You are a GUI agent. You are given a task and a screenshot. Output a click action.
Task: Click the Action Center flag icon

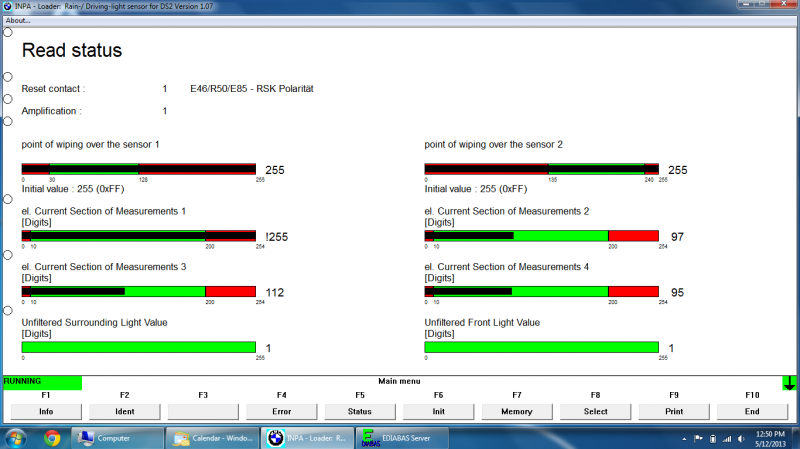tap(698, 439)
